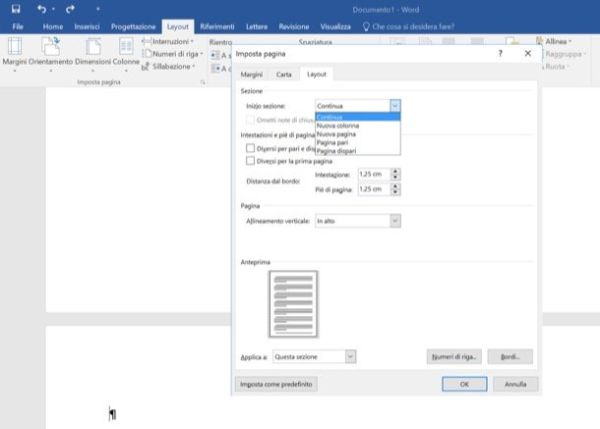Click the Piè di pagina distance field

(x=374, y=189)
